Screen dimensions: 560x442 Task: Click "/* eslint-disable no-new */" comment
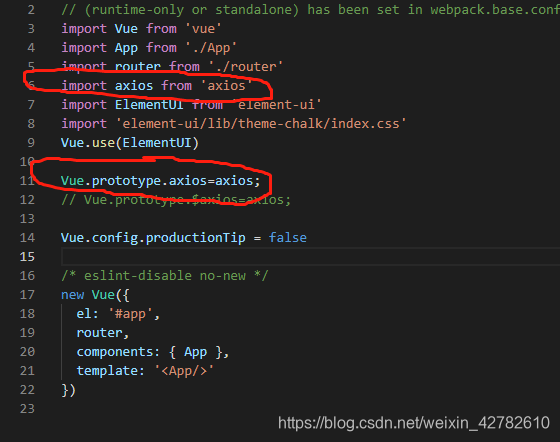click(x=165, y=276)
